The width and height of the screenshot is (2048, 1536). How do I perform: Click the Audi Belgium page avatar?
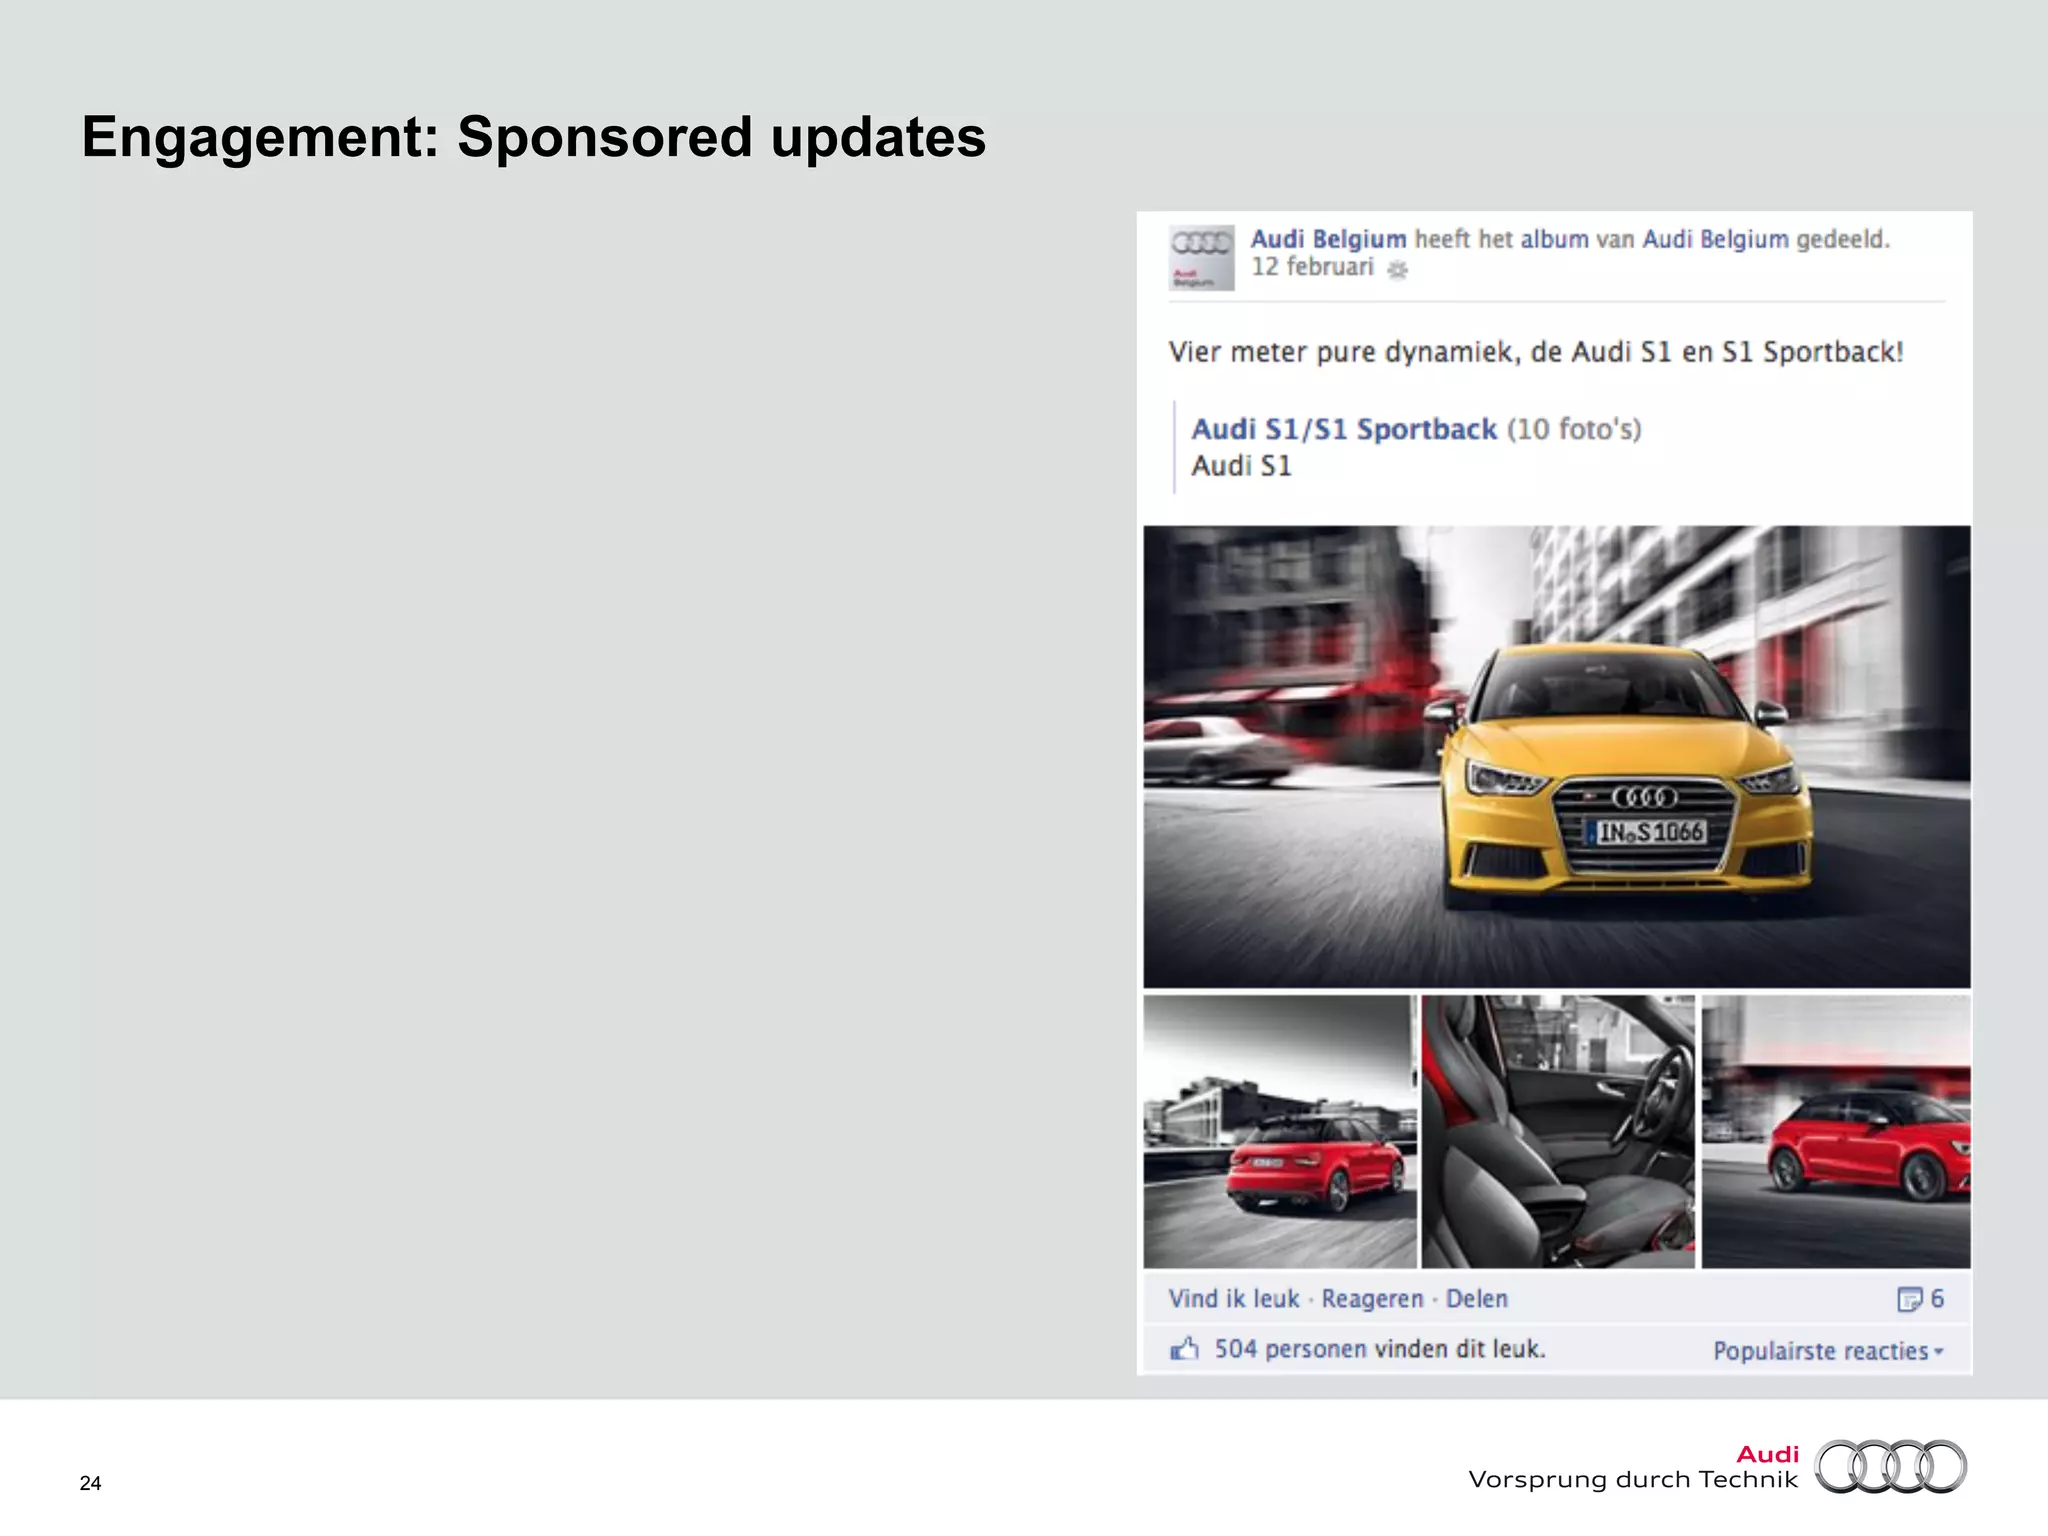click(1201, 258)
